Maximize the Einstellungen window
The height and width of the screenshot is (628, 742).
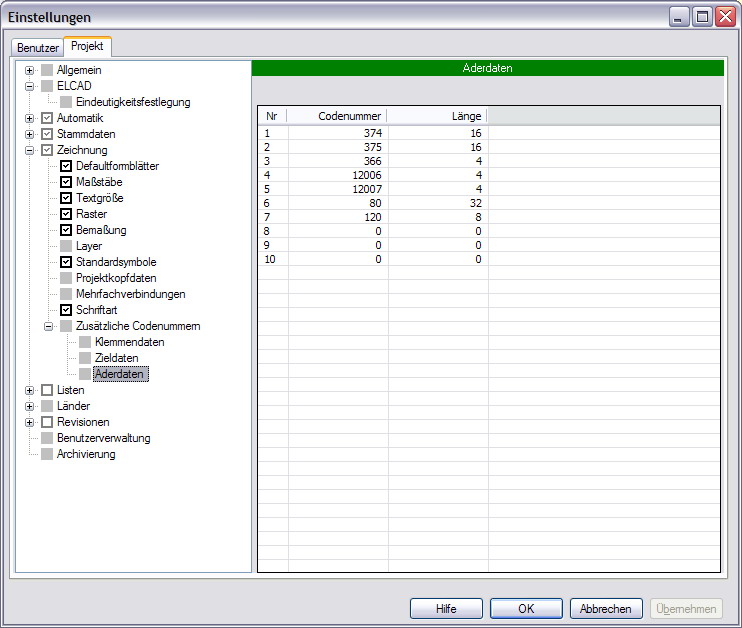click(x=703, y=17)
